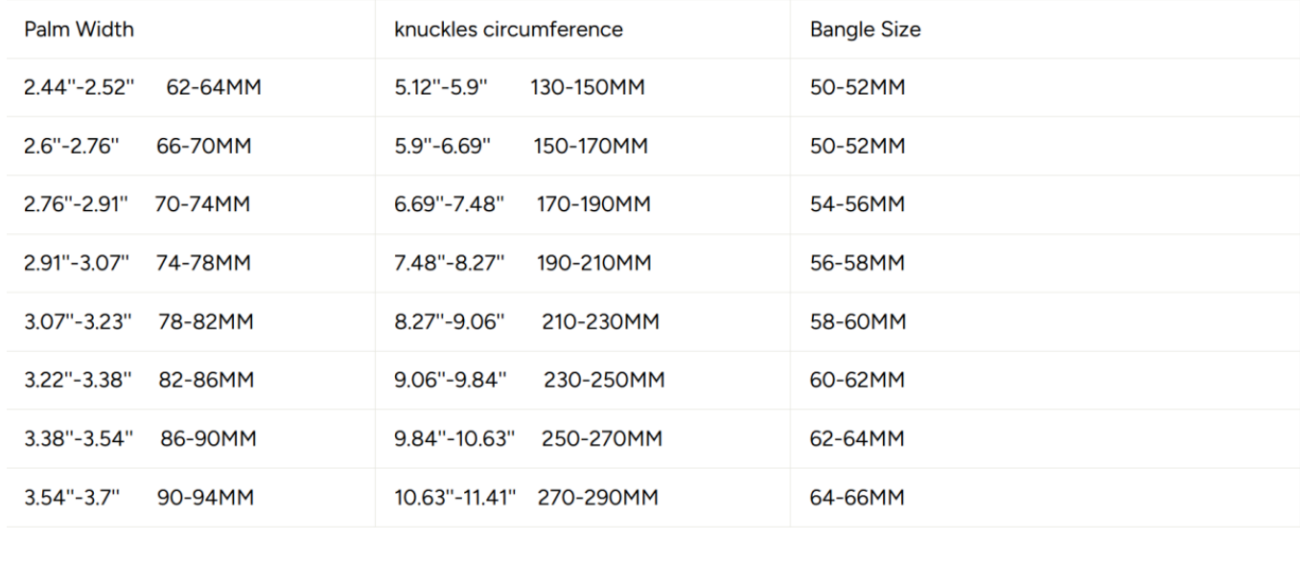
Task: Select the 3.07''-3.23'' 78-82MM palm width cell
Action: tap(139, 322)
